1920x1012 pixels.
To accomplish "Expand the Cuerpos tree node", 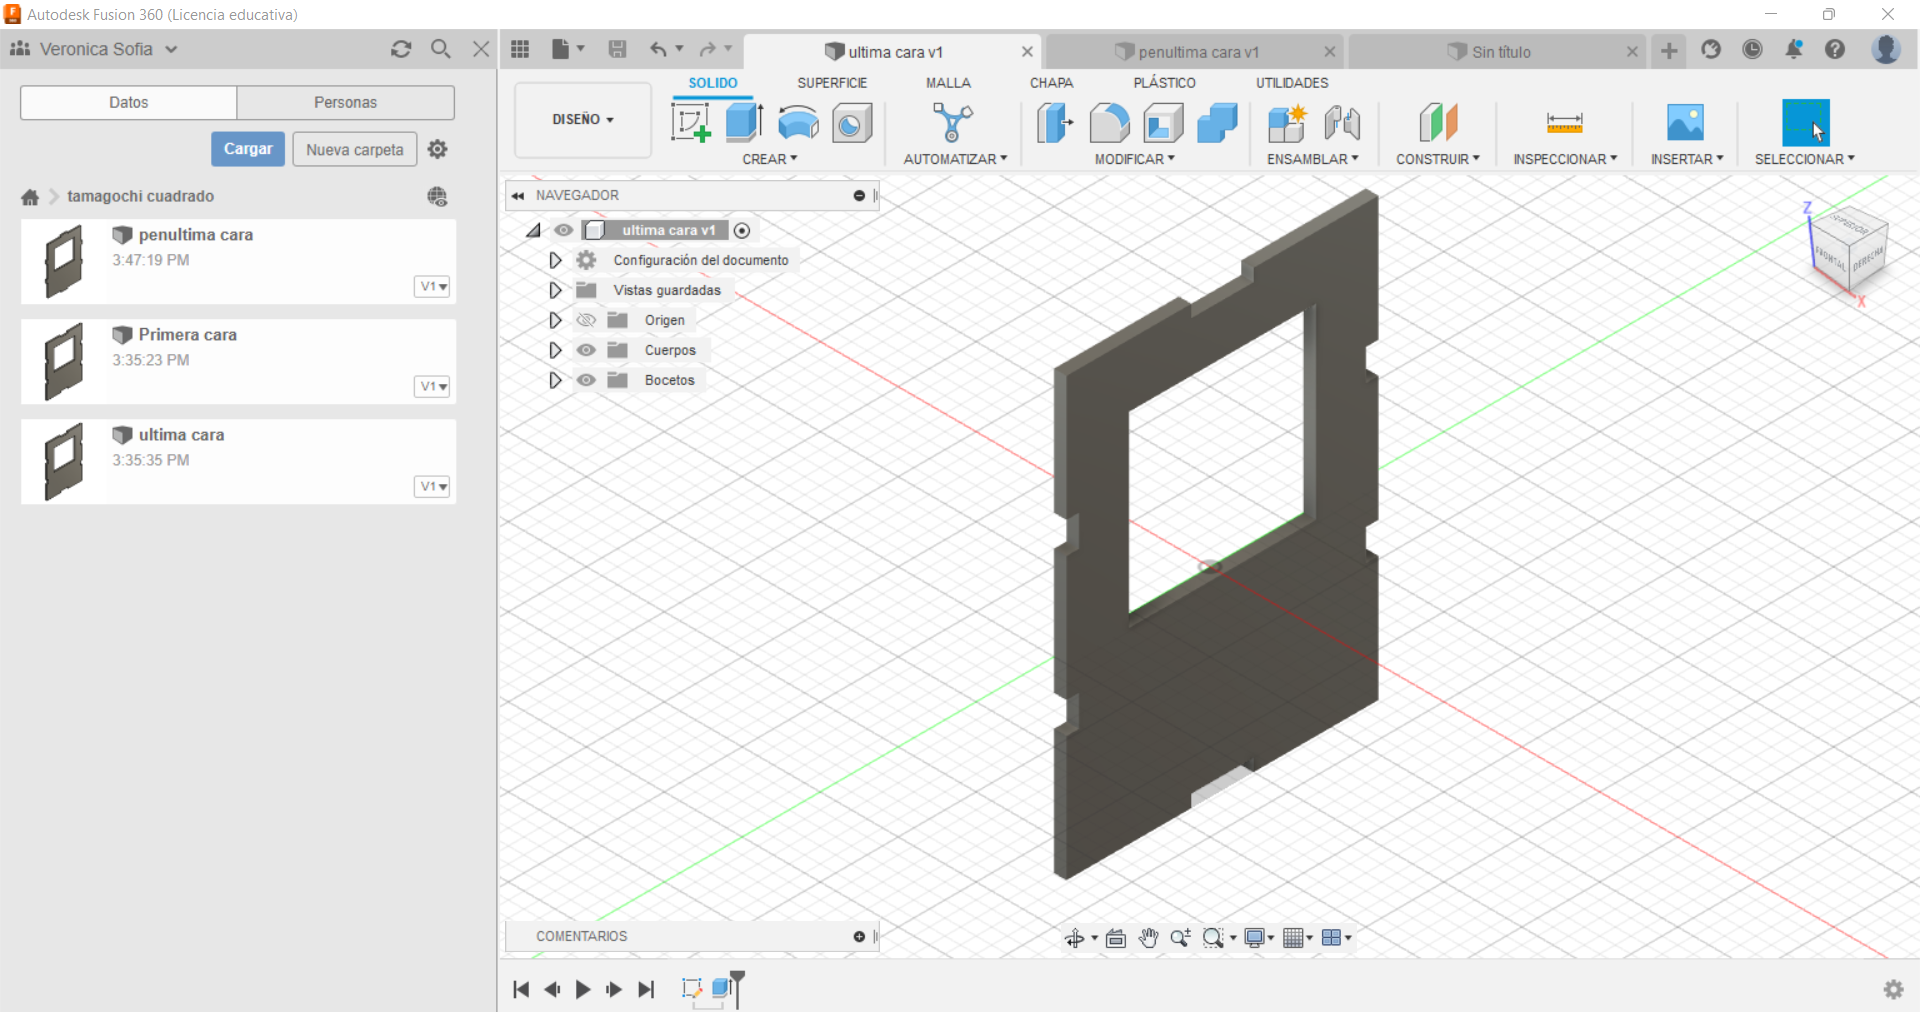I will 555,350.
